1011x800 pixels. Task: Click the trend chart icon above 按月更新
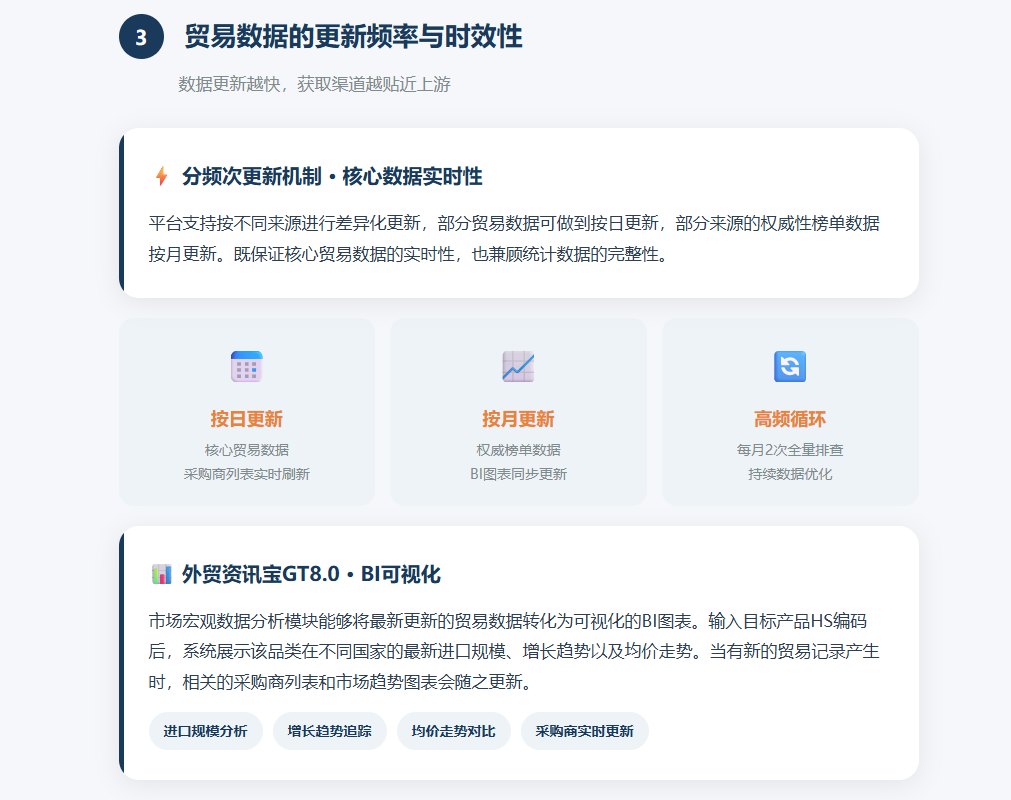(x=518, y=367)
